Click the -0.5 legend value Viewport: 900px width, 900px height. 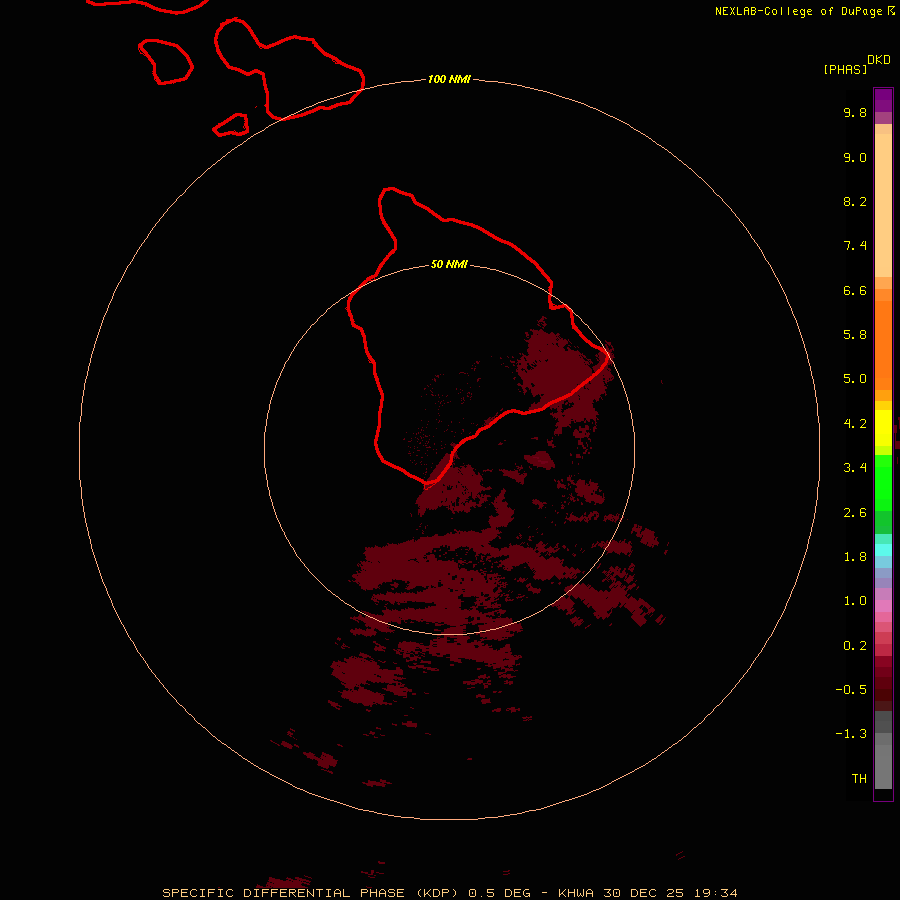851,690
